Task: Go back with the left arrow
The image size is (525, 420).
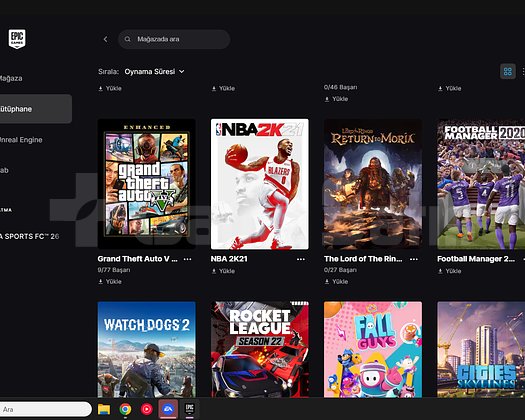Action: click(x=105, y=39)
